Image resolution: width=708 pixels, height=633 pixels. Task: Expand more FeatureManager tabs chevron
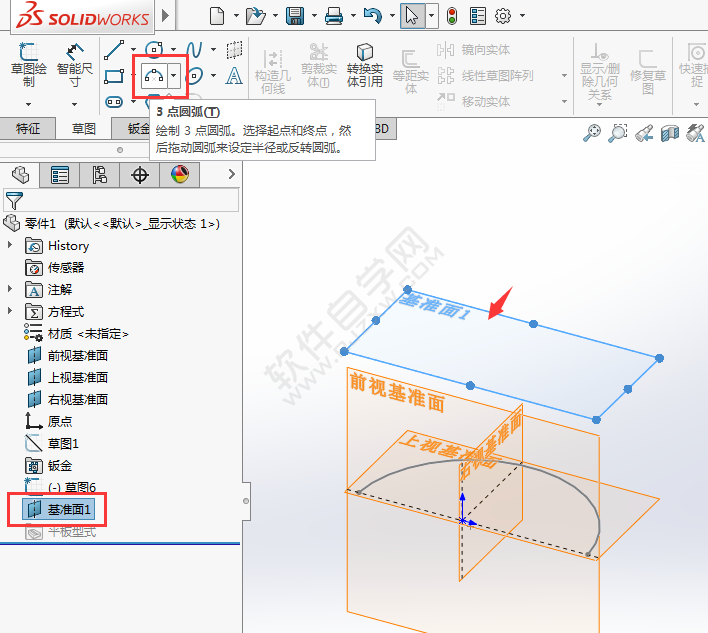[x=232, y=174]
